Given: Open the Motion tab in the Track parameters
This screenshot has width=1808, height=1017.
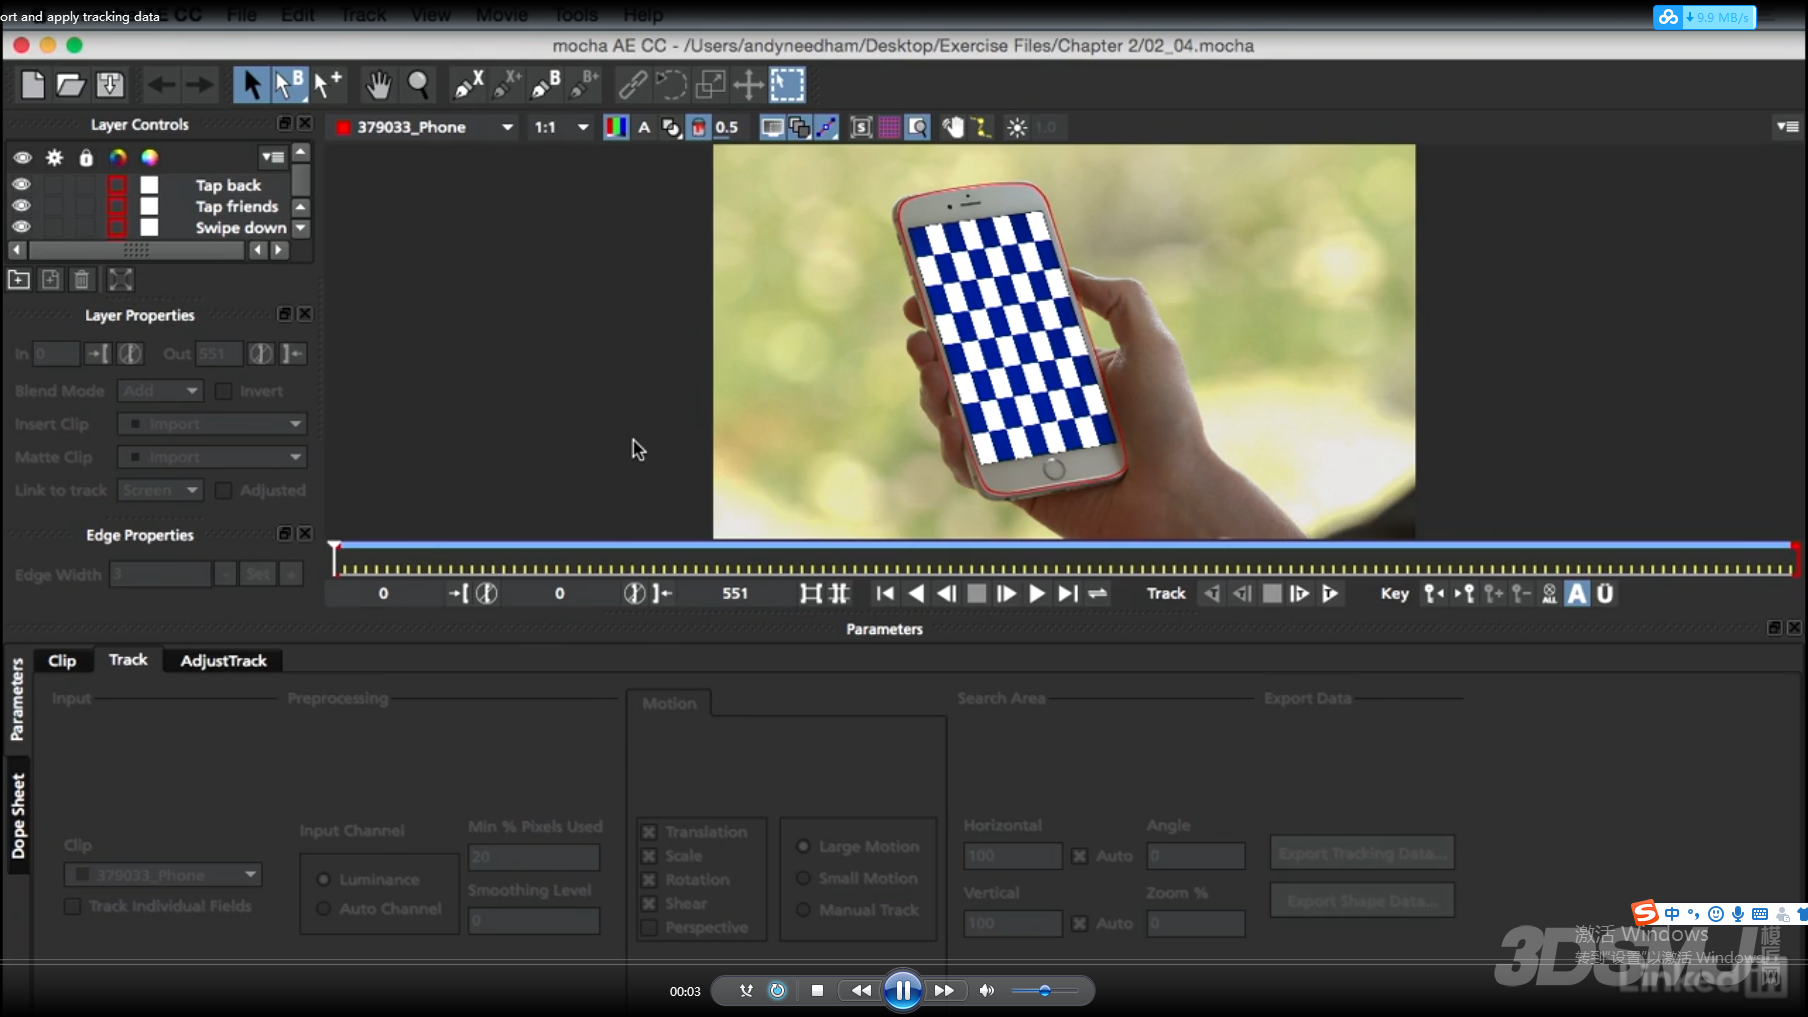Looking at the screenshot, I should pyautogui.click(x=669, y=703).
